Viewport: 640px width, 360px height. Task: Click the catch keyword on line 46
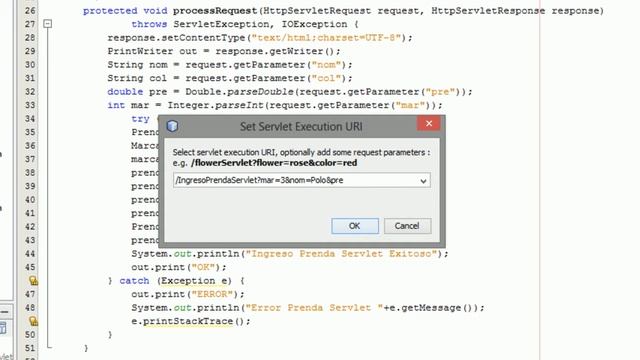click(134, 280)
